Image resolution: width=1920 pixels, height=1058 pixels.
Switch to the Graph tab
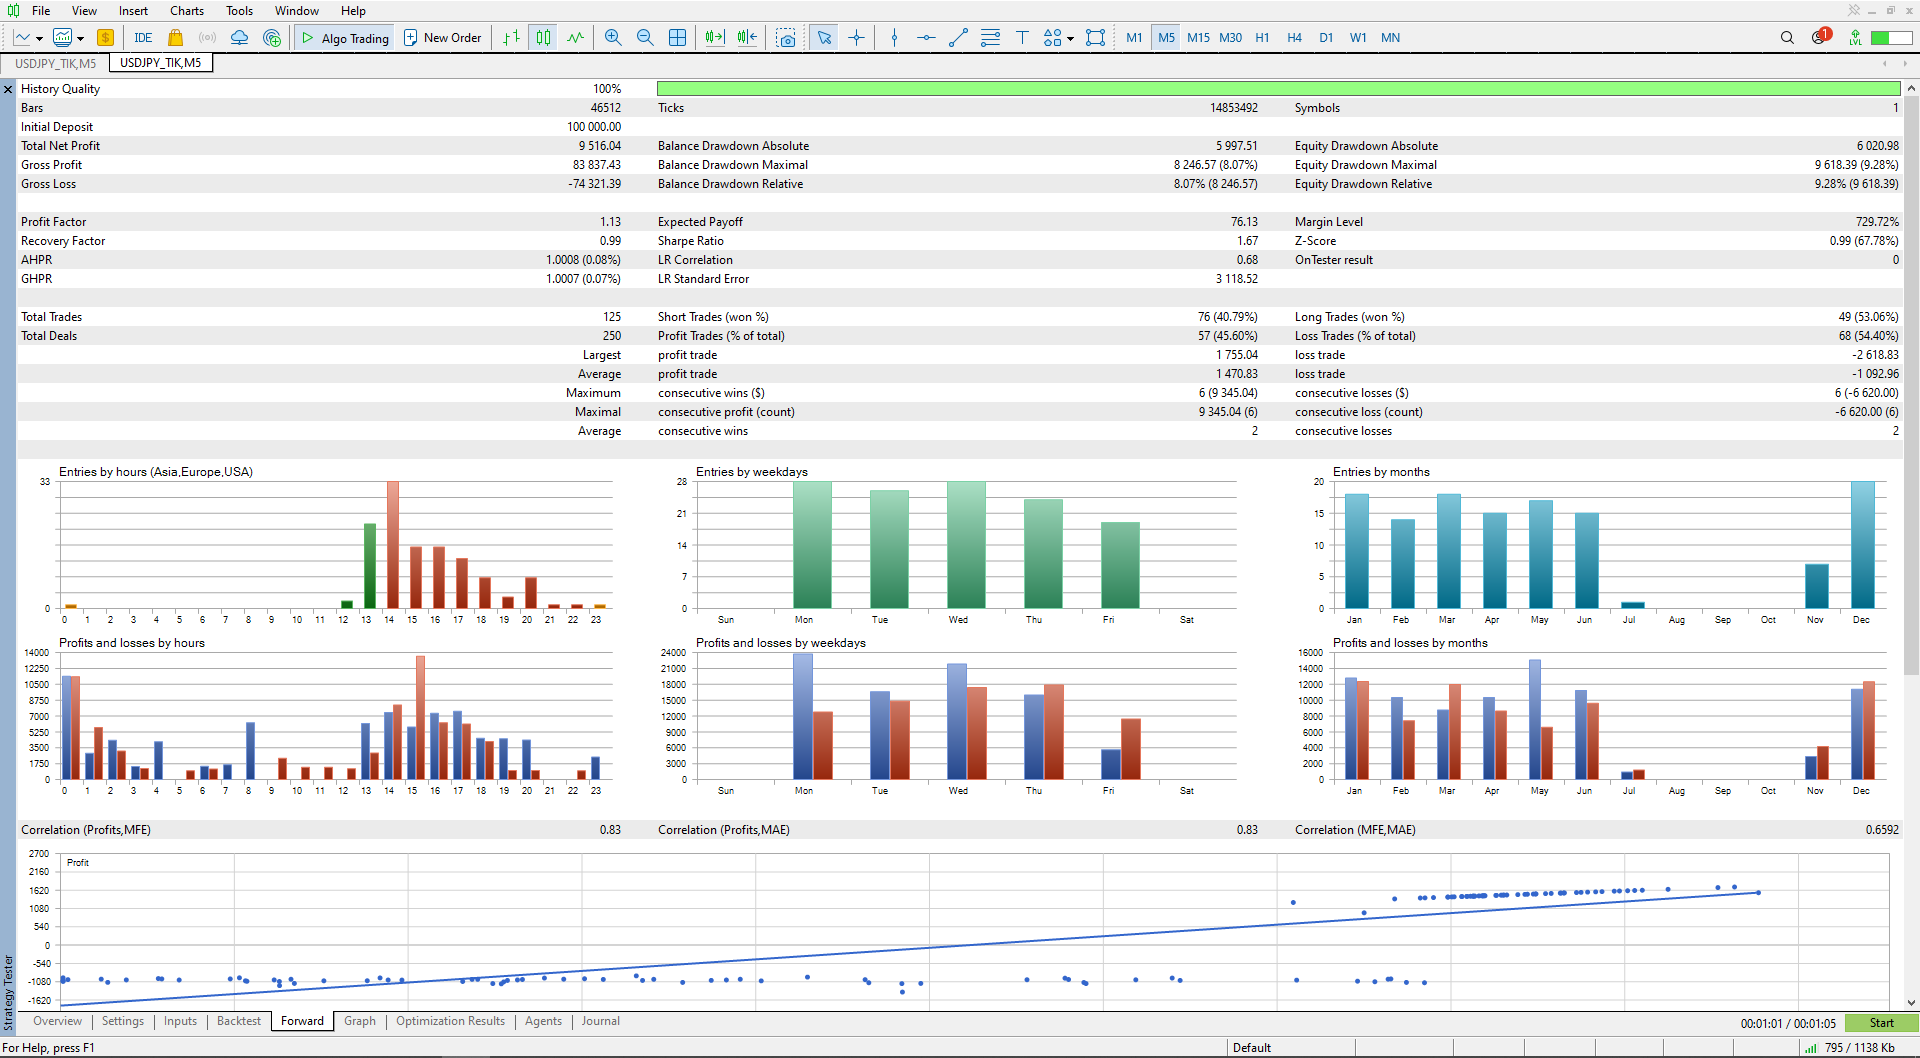click(360, 1021)
